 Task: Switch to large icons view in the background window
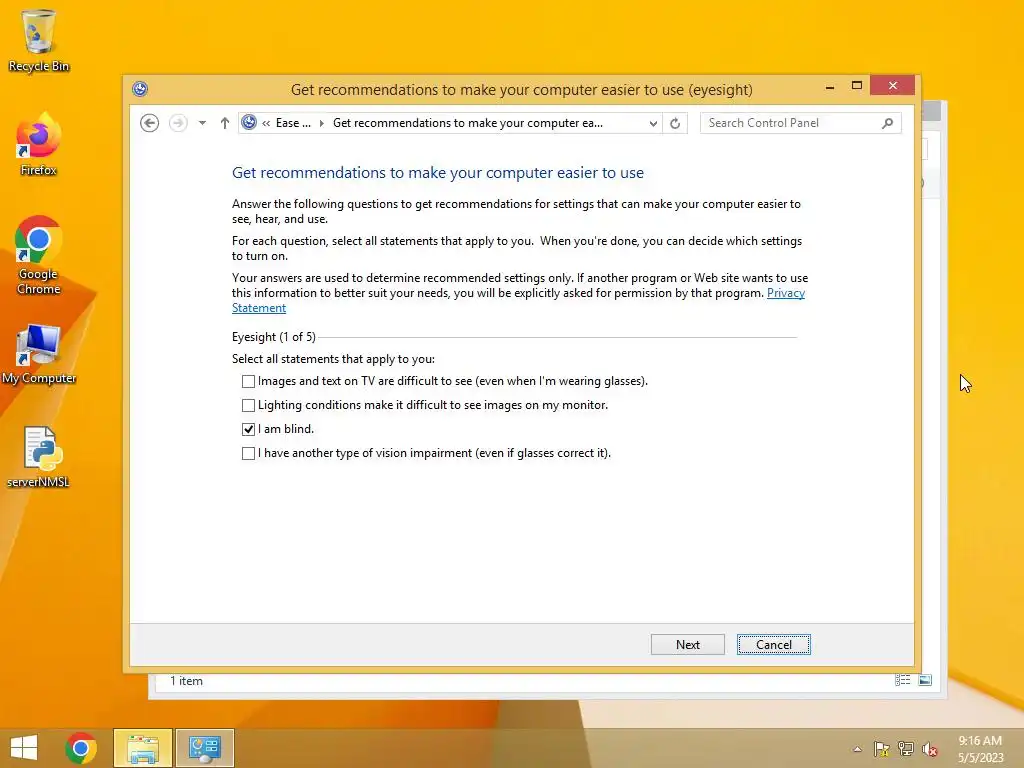[x=925, y=680]
